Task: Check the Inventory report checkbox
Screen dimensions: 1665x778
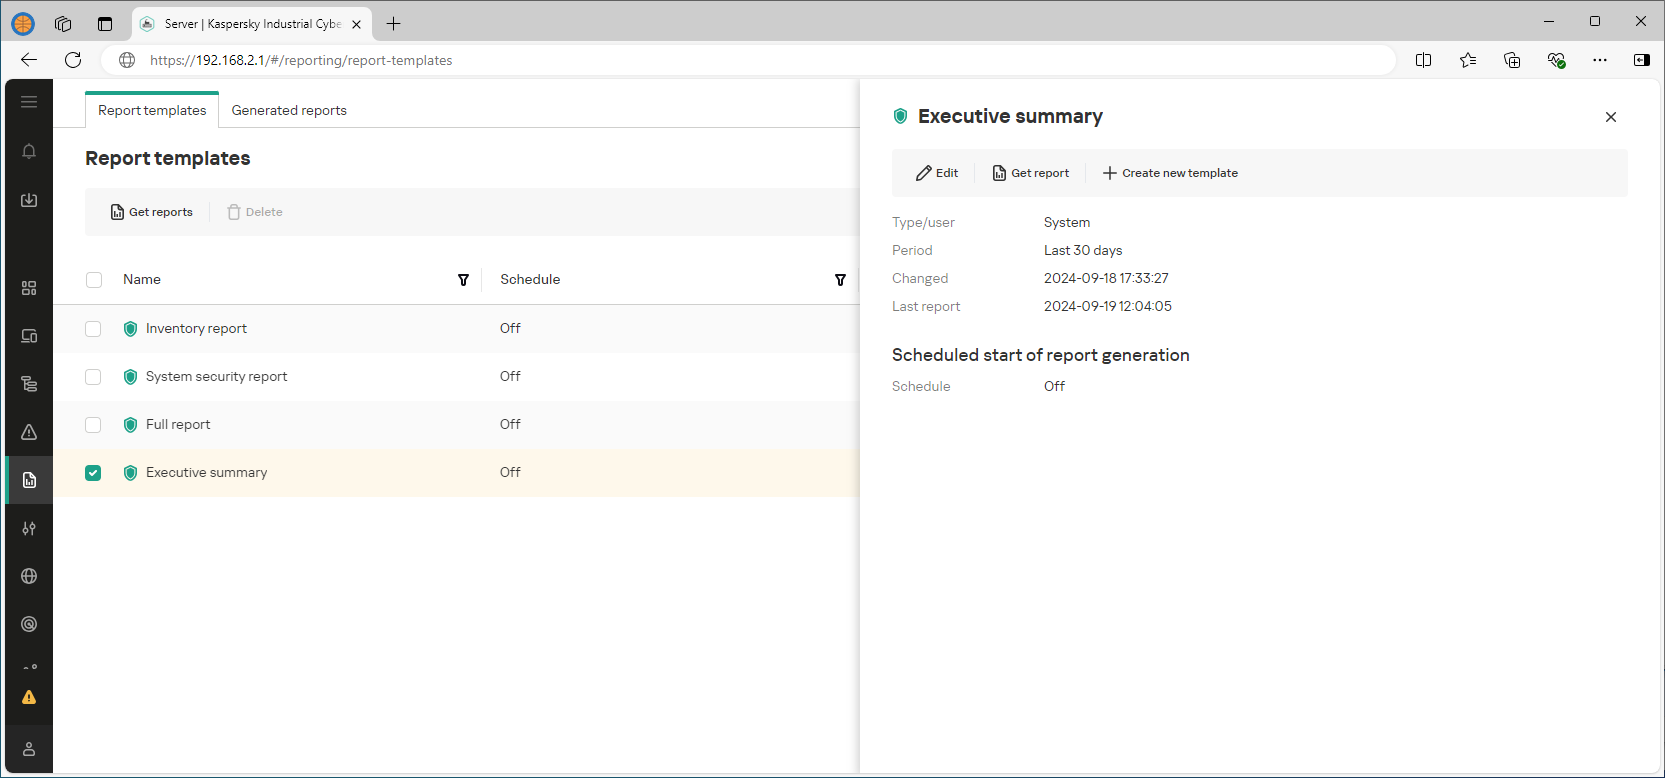Action: (x=93, y=329)
